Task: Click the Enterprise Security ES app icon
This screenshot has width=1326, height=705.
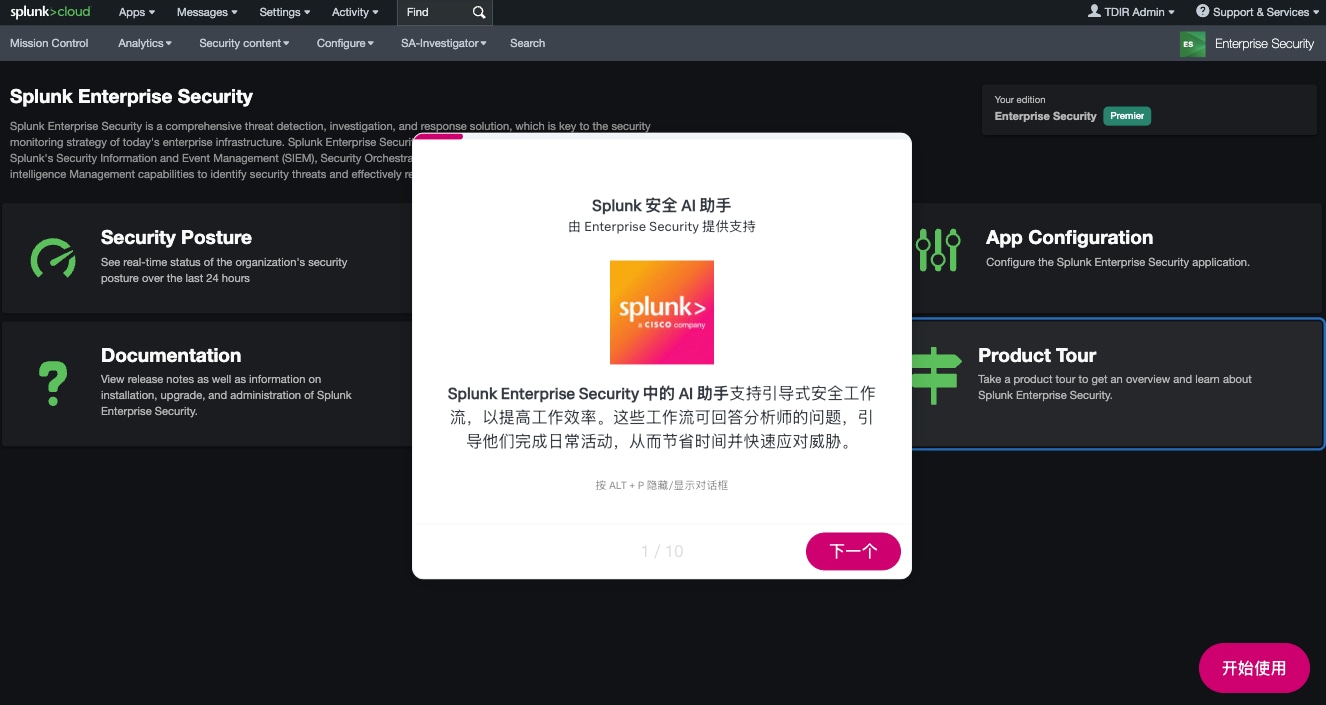Action: coord(1192,44)
